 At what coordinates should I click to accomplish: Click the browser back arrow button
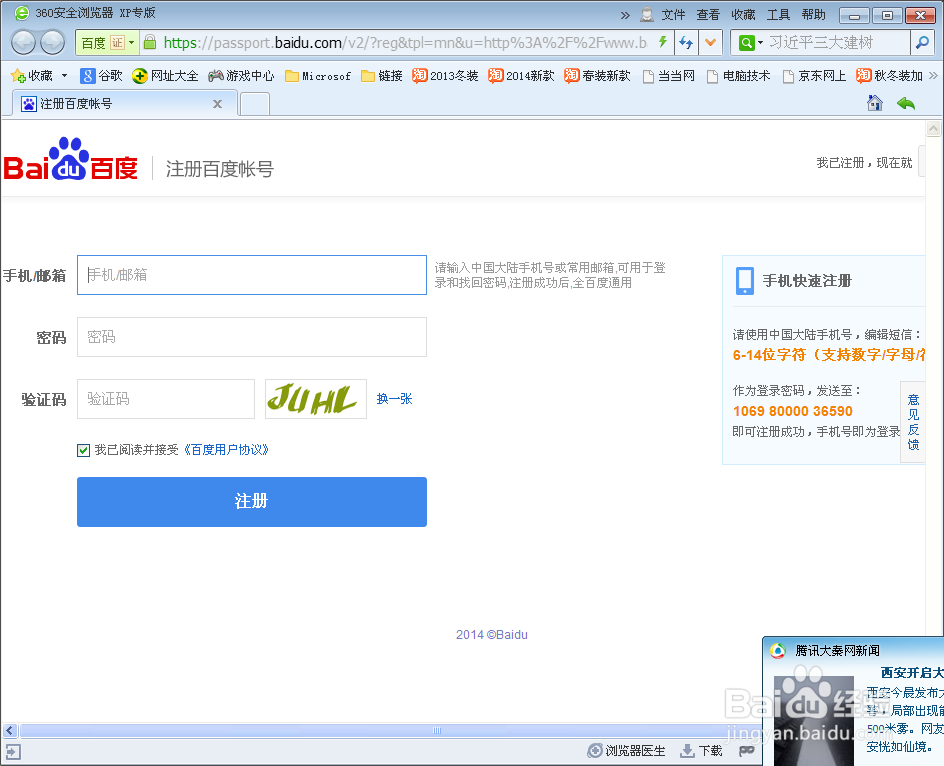pos(23,42)
